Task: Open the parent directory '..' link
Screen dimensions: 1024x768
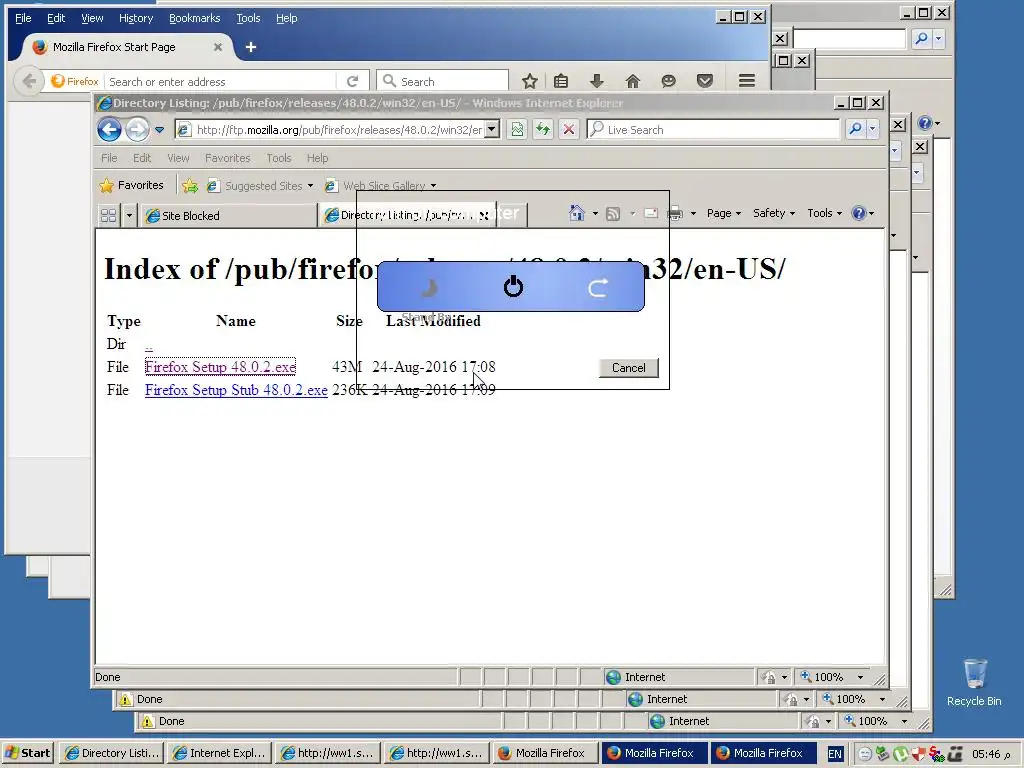Action: pos(149,345)
